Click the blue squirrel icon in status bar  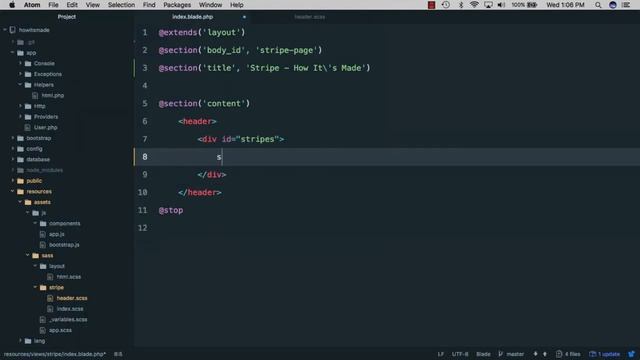coord(631,354)
